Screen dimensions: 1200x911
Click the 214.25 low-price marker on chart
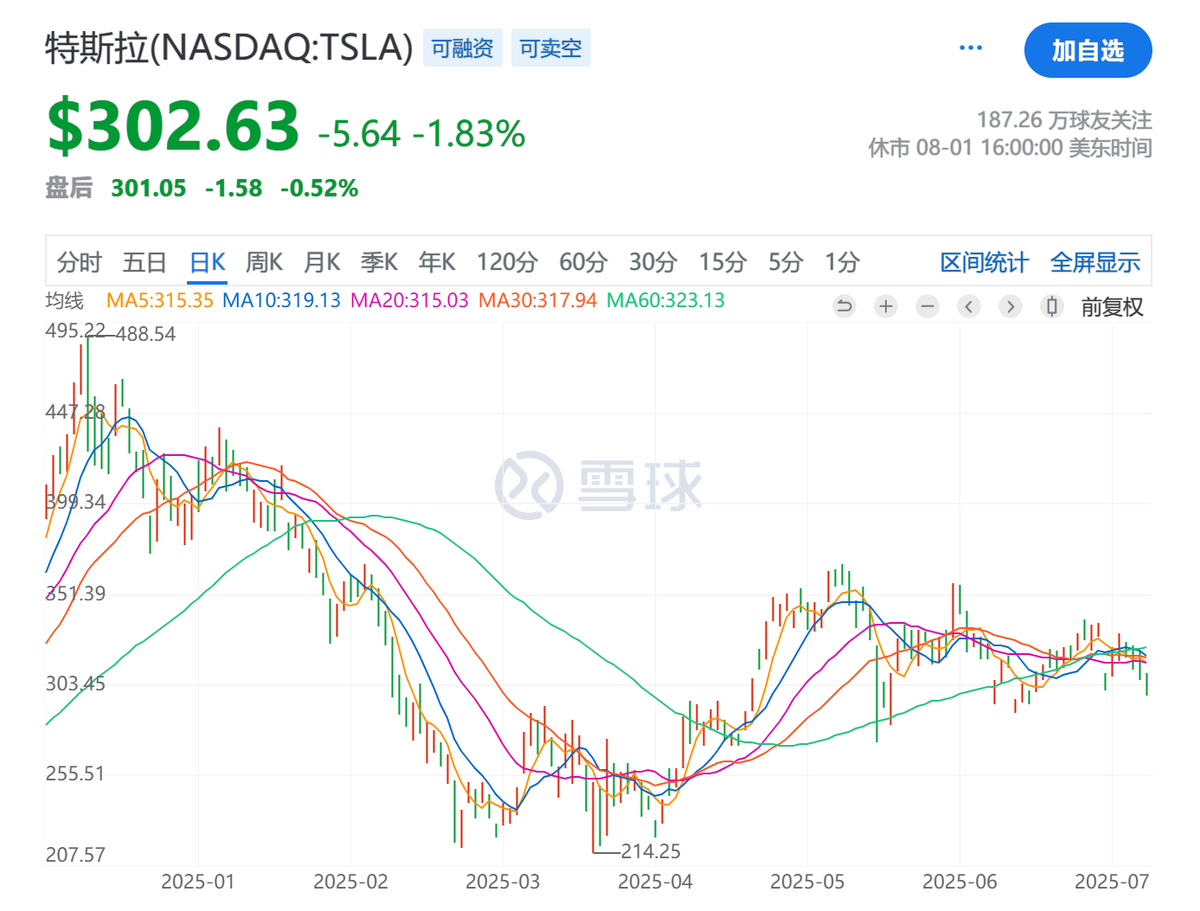(650, 851)
